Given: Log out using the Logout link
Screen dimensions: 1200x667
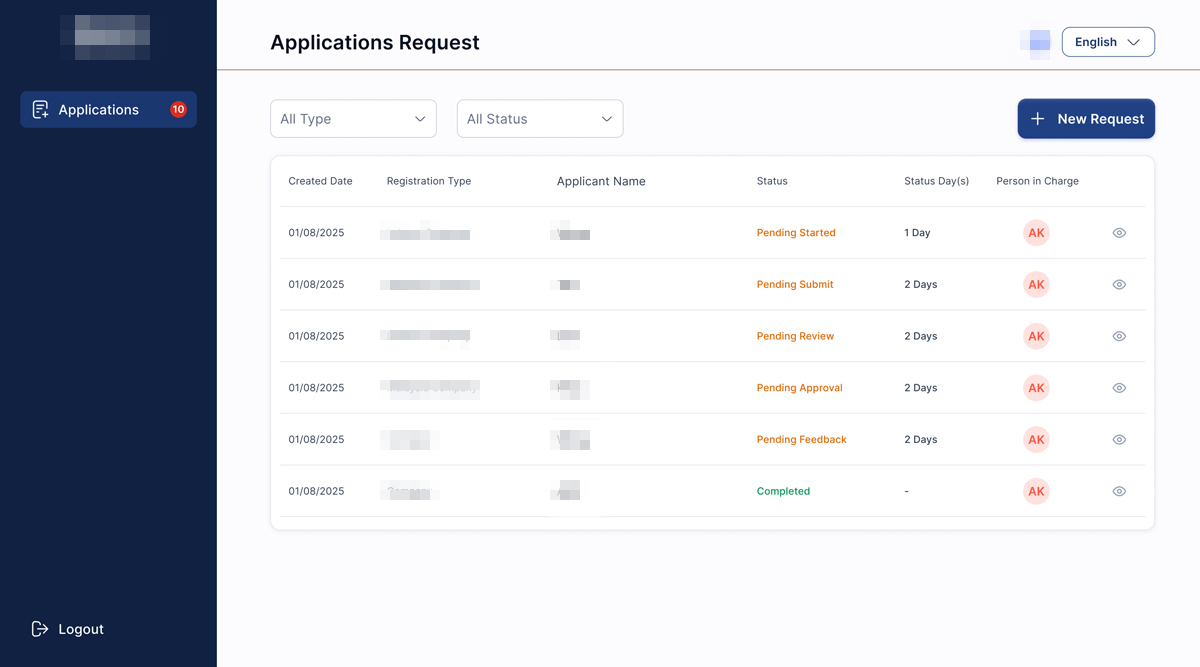Looking at the screenshot, I should click(81, 629).
